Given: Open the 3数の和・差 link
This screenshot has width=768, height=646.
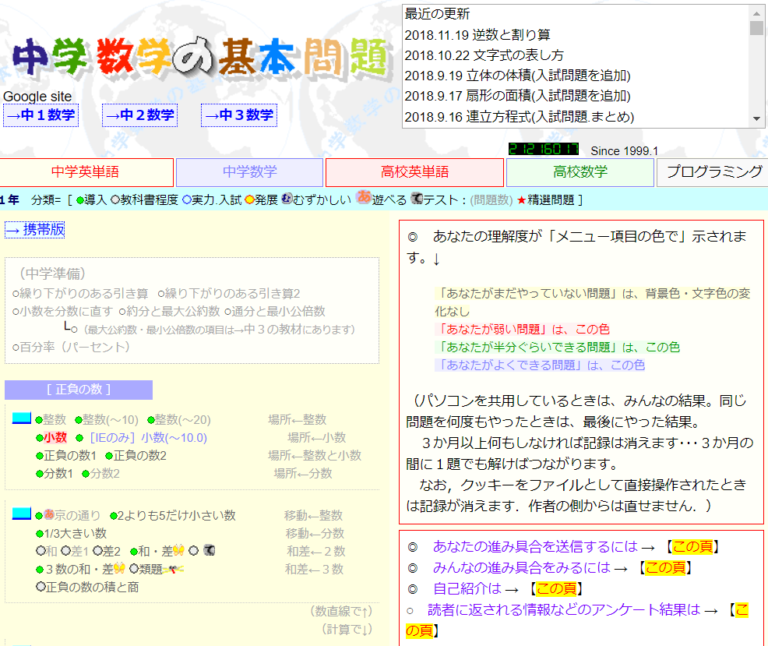Looking at the screenshot, I should [x=79, y=569].
